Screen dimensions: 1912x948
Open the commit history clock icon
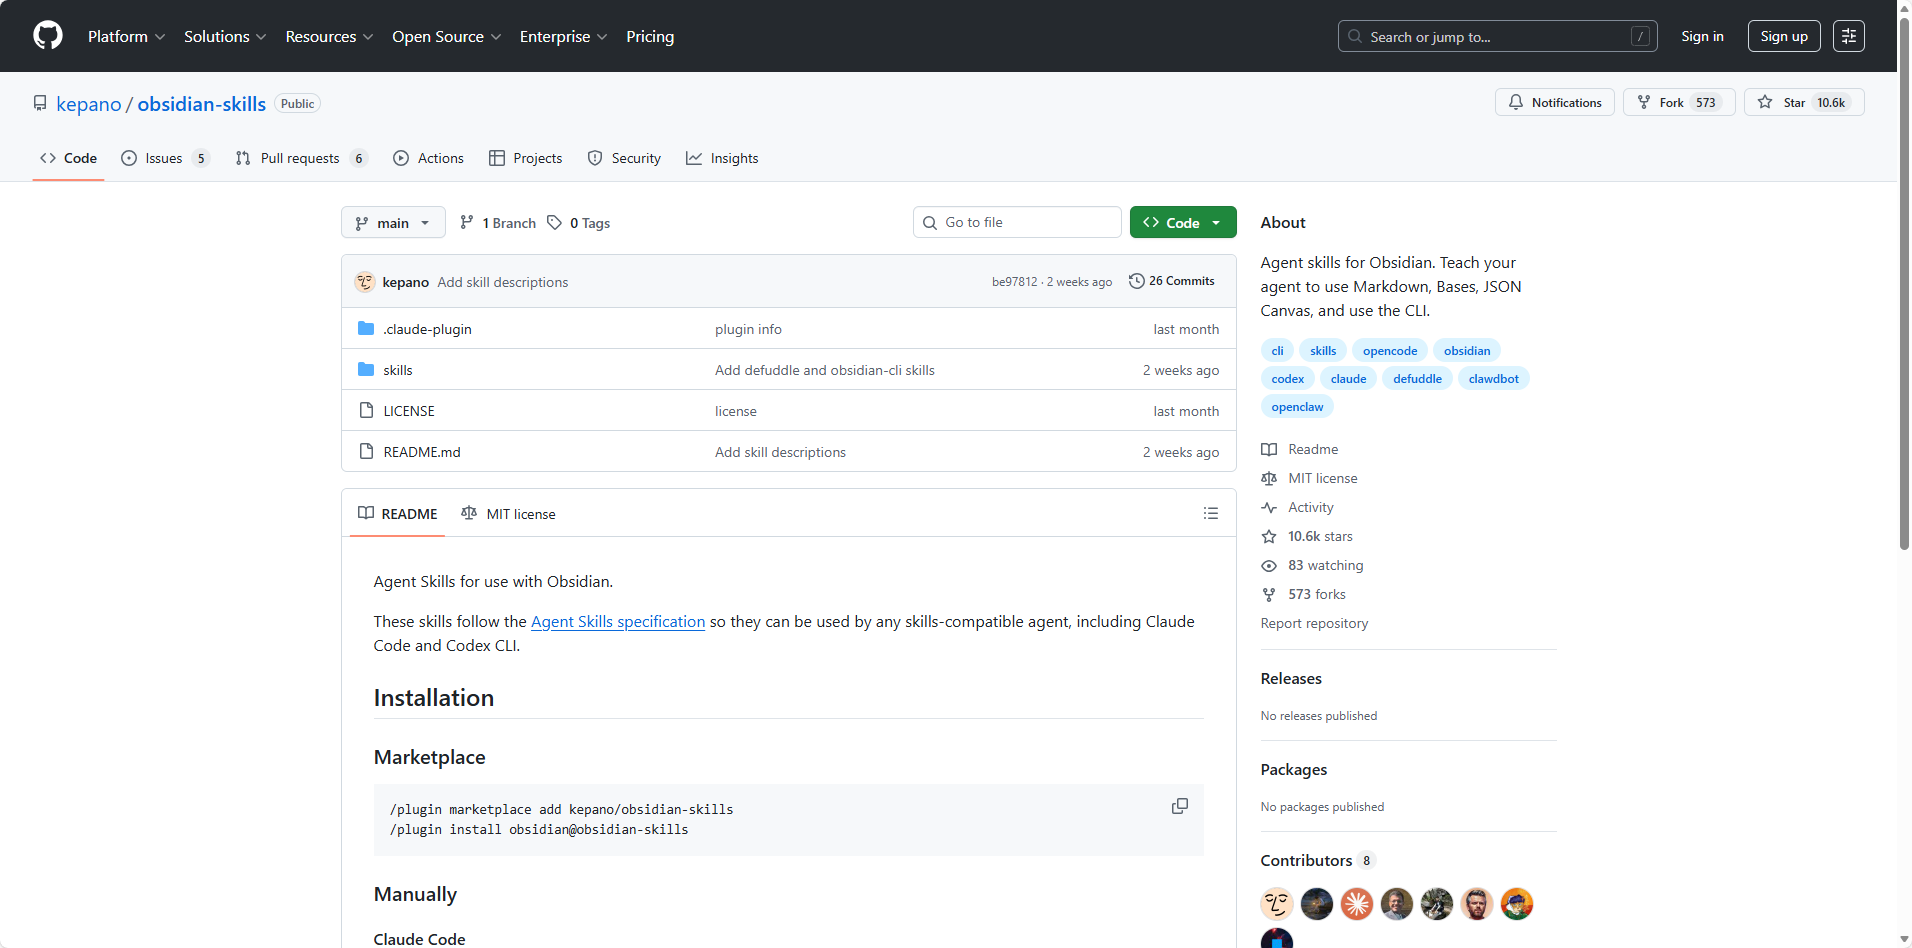point(1136,281)
